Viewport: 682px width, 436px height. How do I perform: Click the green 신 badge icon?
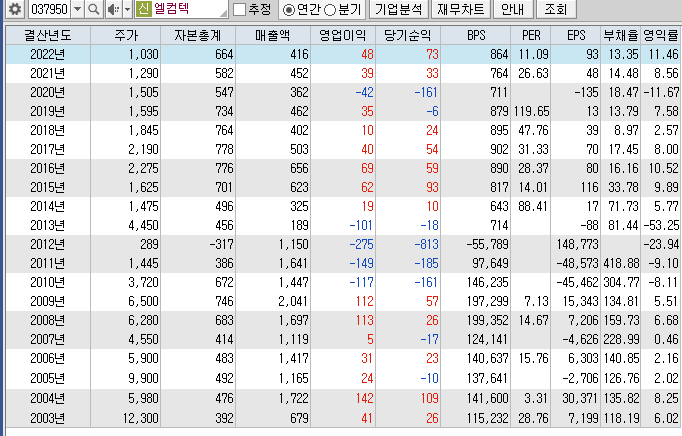pyautogui.click(x=143, y=9)
